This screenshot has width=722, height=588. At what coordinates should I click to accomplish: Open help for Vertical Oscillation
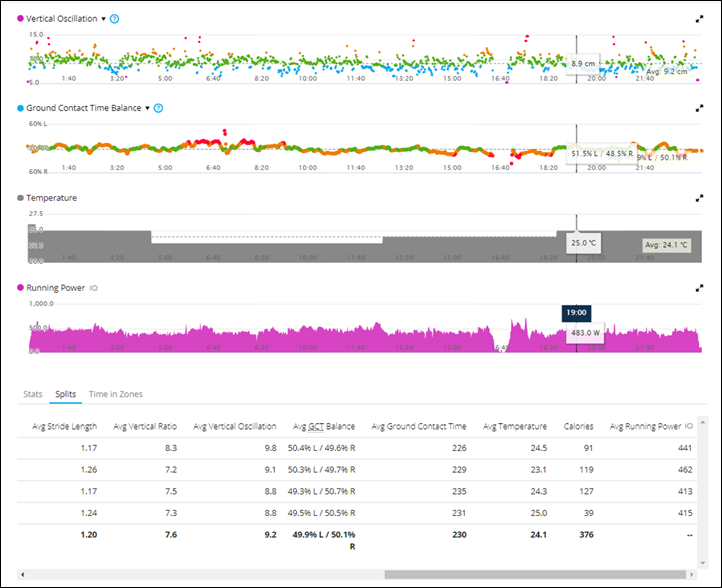pos(115,19)
